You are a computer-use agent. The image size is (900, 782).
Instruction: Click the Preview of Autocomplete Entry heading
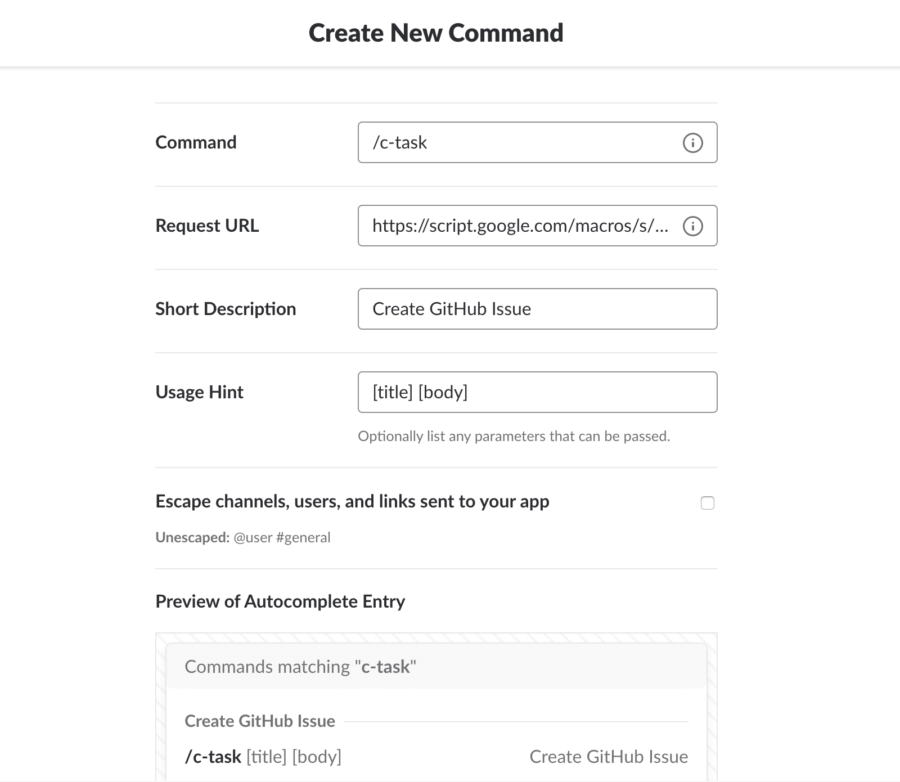tap(277, 601)
